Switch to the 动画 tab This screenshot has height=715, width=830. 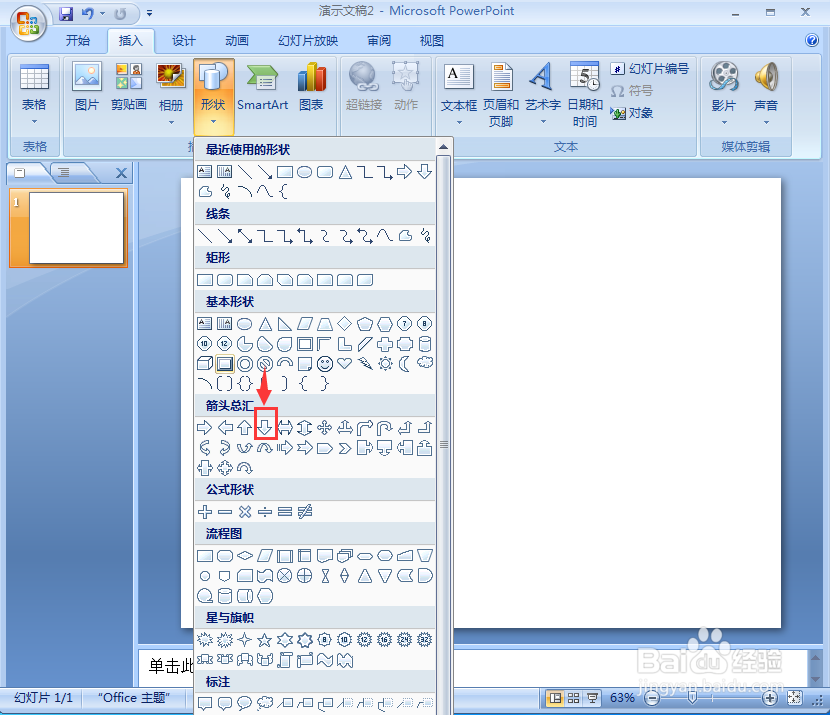(237, 41)
